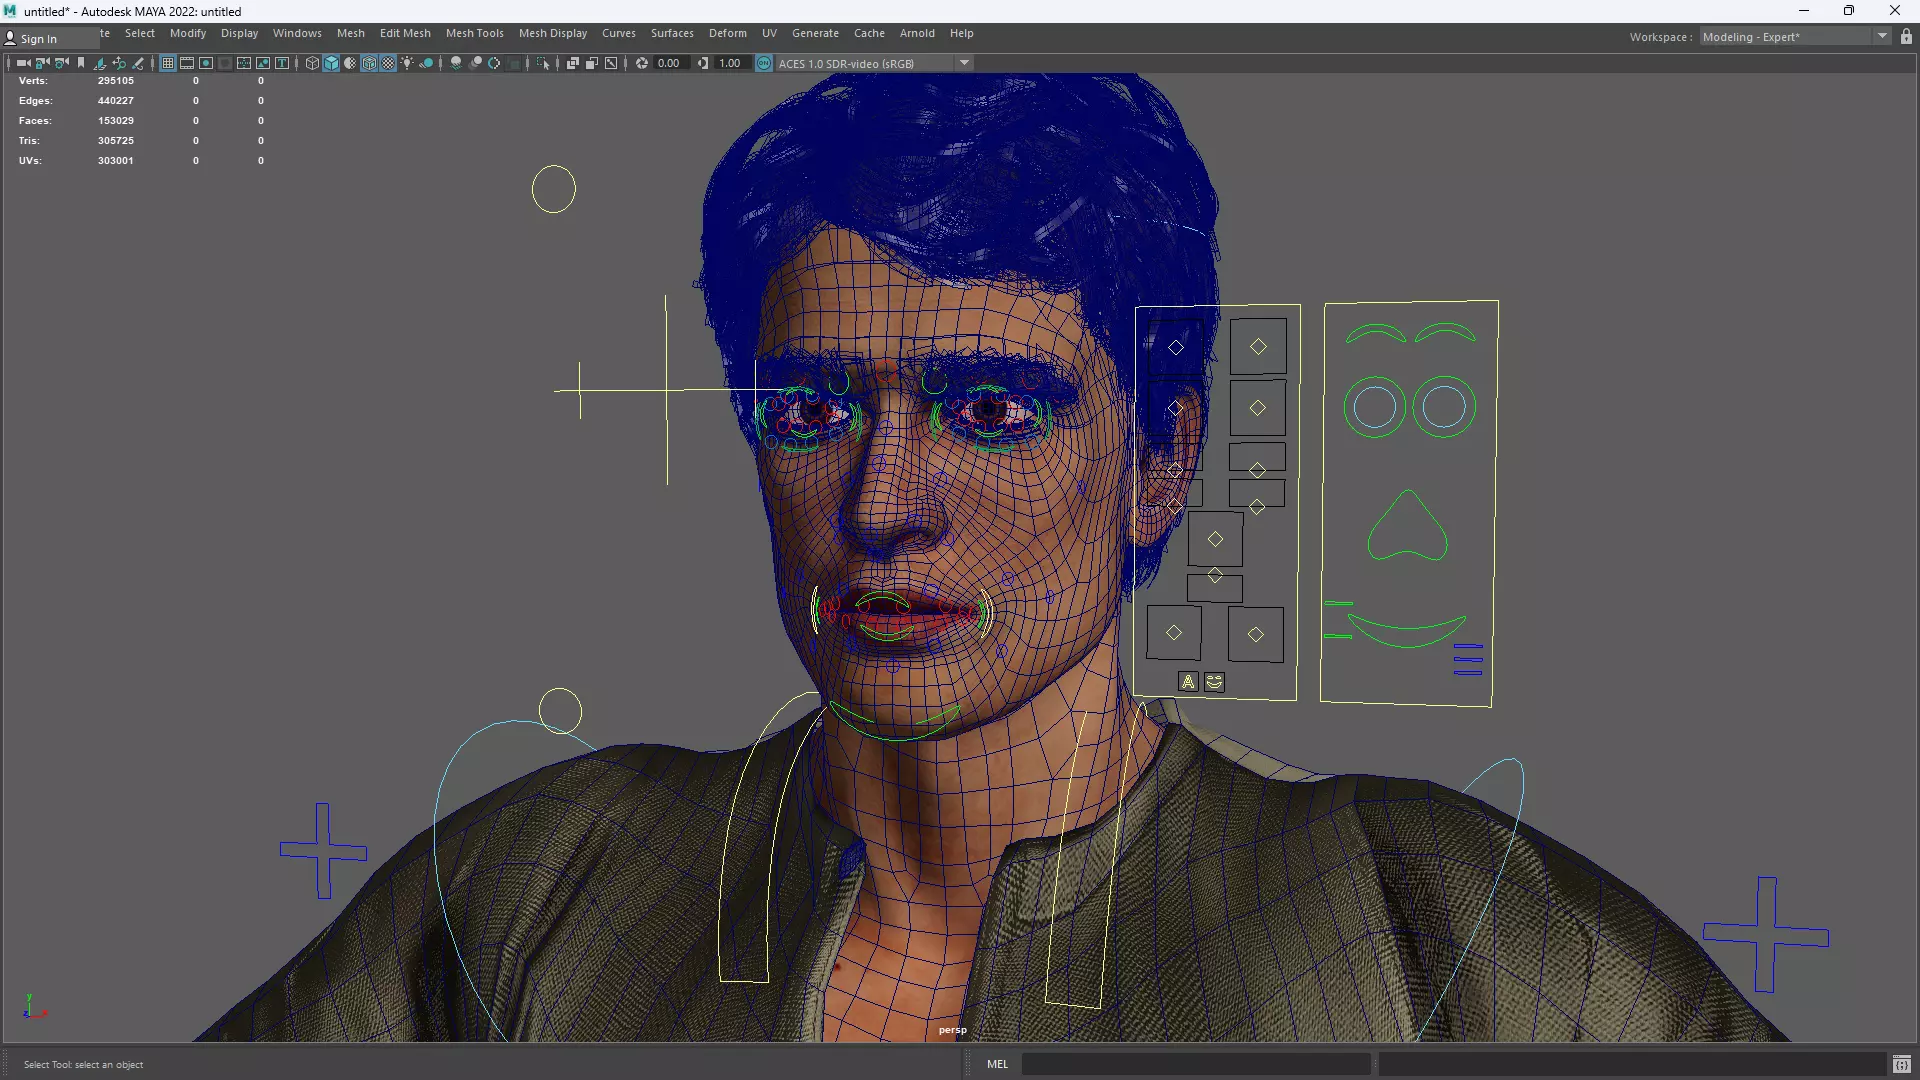Toggle the viewport grid icon

point(168,63)
